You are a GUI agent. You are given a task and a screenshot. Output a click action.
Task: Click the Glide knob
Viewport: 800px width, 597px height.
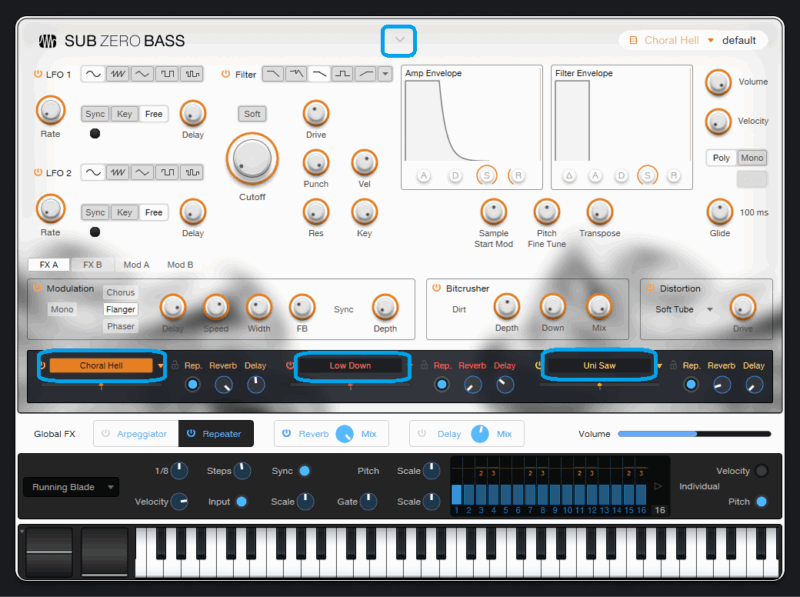coord(719,212)
